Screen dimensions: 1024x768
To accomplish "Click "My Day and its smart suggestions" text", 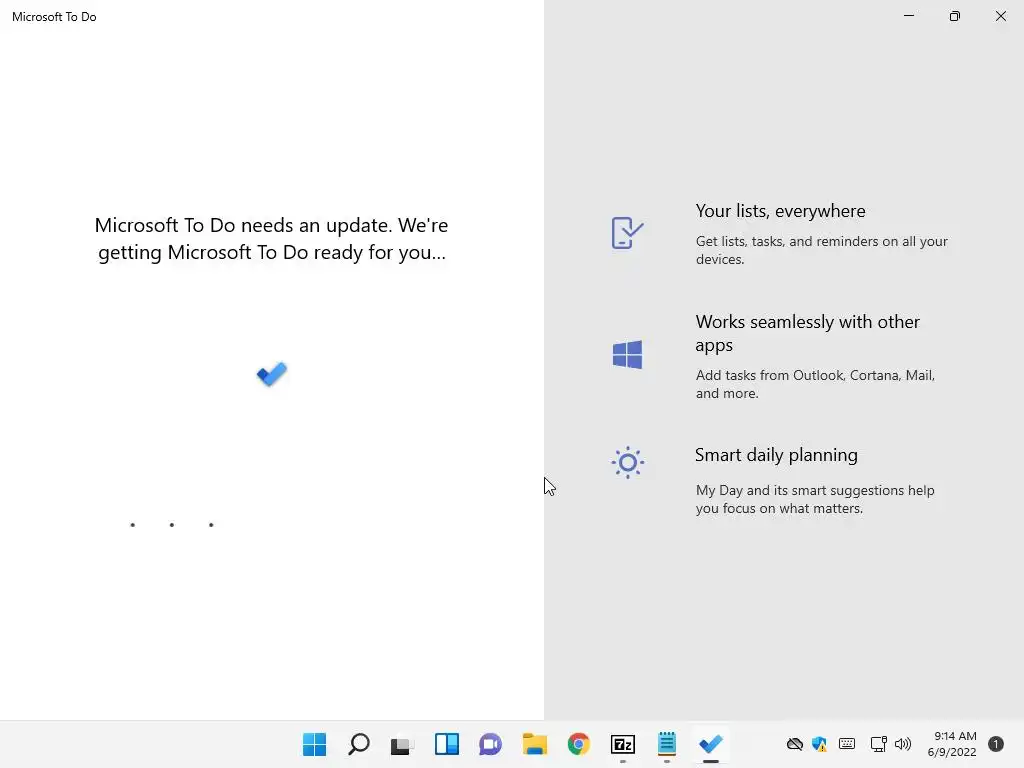I will [815, 499].
